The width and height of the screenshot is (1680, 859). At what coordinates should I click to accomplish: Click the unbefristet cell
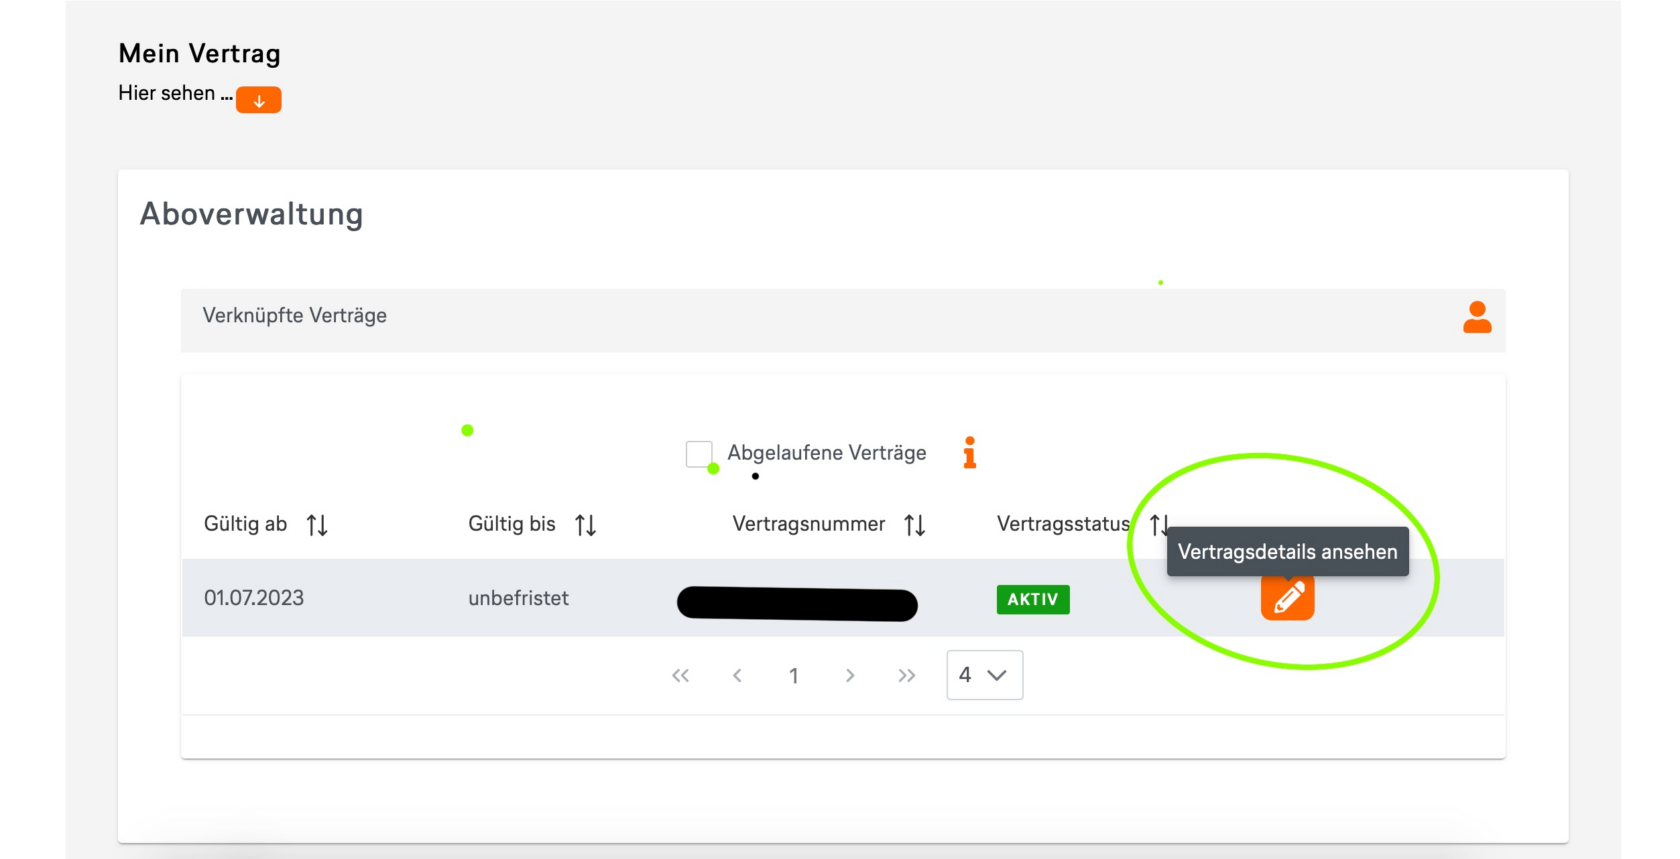pos(518,598)
